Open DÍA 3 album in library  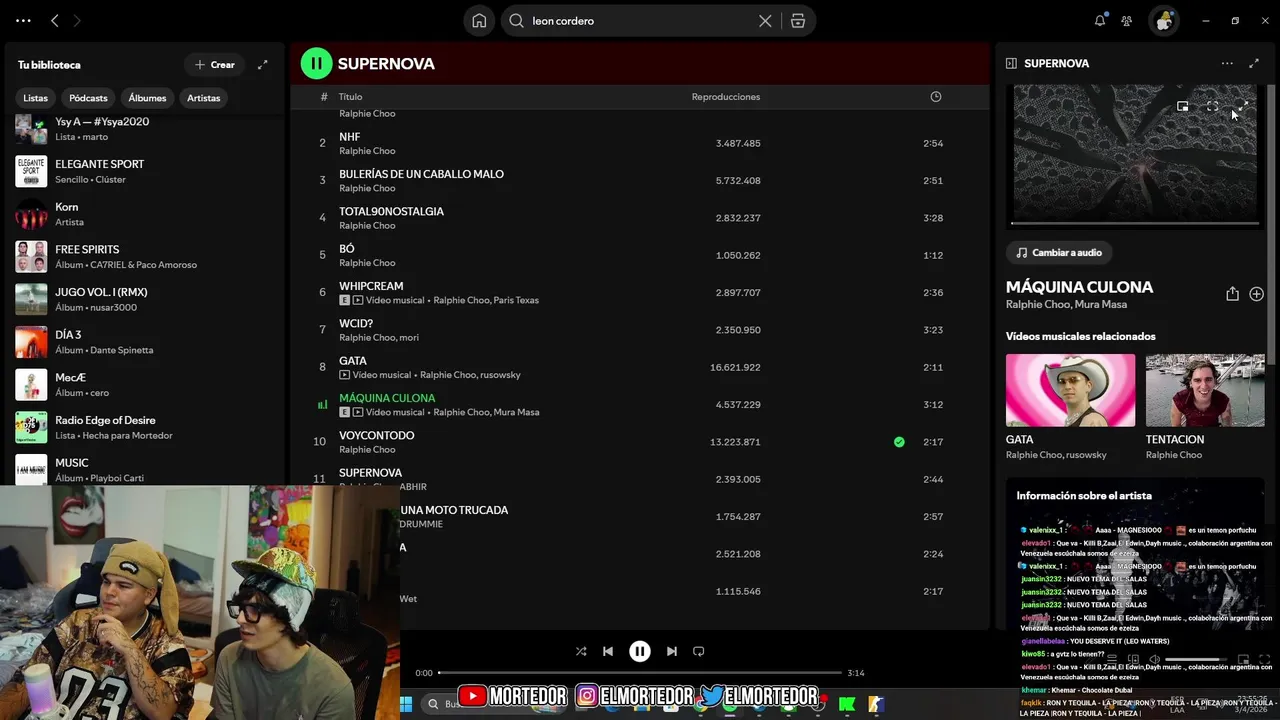click(x=145, y=342)
